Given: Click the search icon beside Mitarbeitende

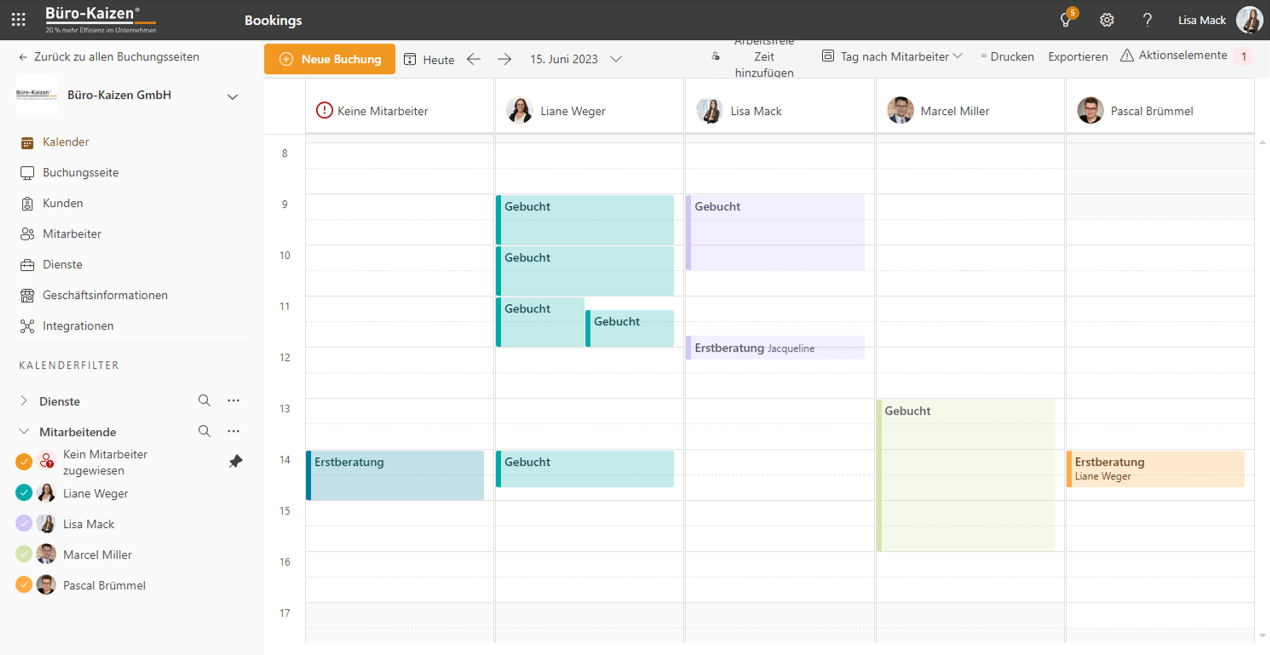Looking at the screenshot, I should pyautogui.click(x=204, y=431).
